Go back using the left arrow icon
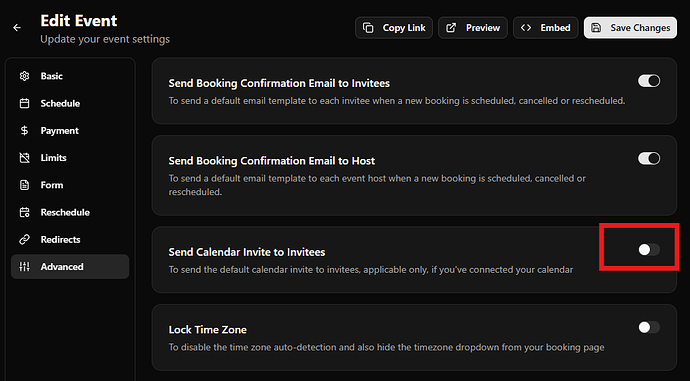The height and width of the screenshot is (381, 690). [17, 28]
